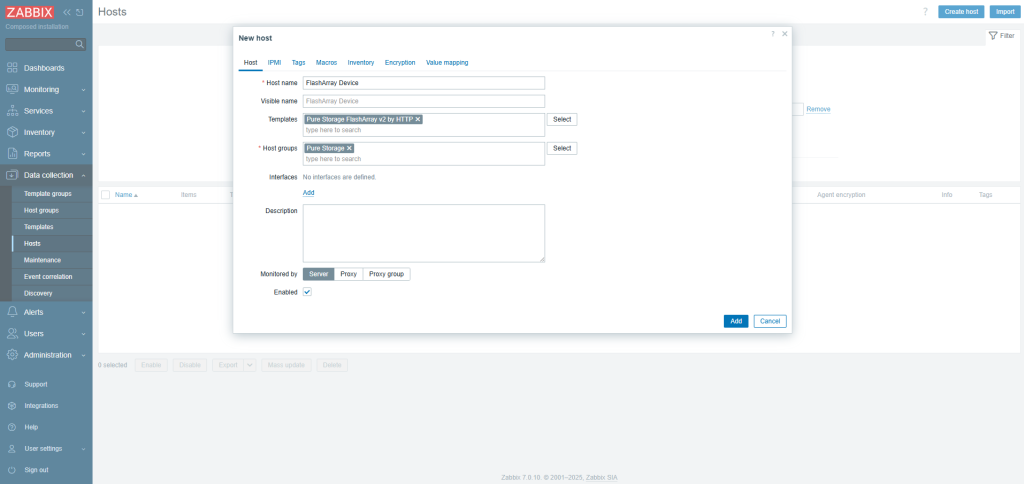Click the Services sidebar icon
Viewport: 1024px width, 484px height.
[x=12, y=111]
